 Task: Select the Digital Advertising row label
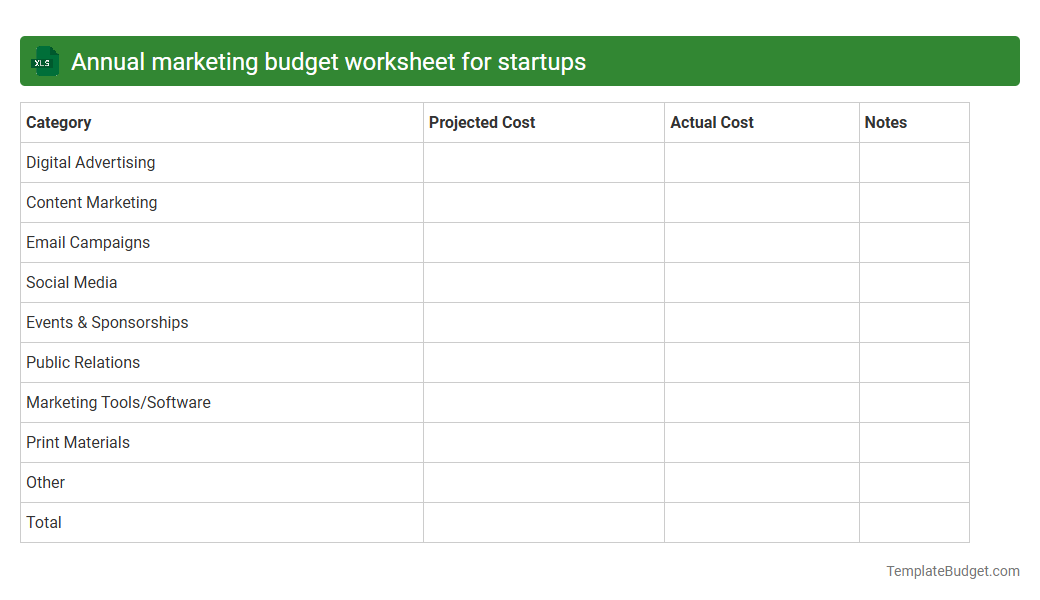pyautogui.click(x=90, y=162)
